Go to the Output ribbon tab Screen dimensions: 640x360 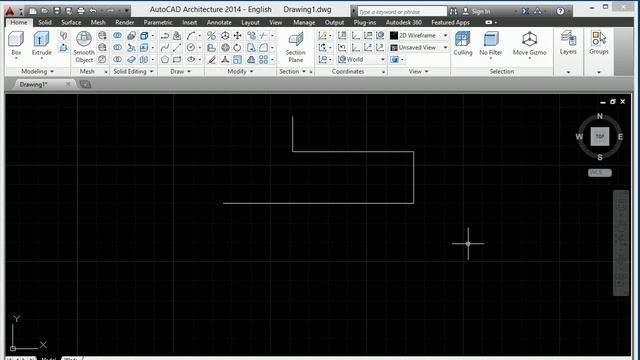[334, 22]
